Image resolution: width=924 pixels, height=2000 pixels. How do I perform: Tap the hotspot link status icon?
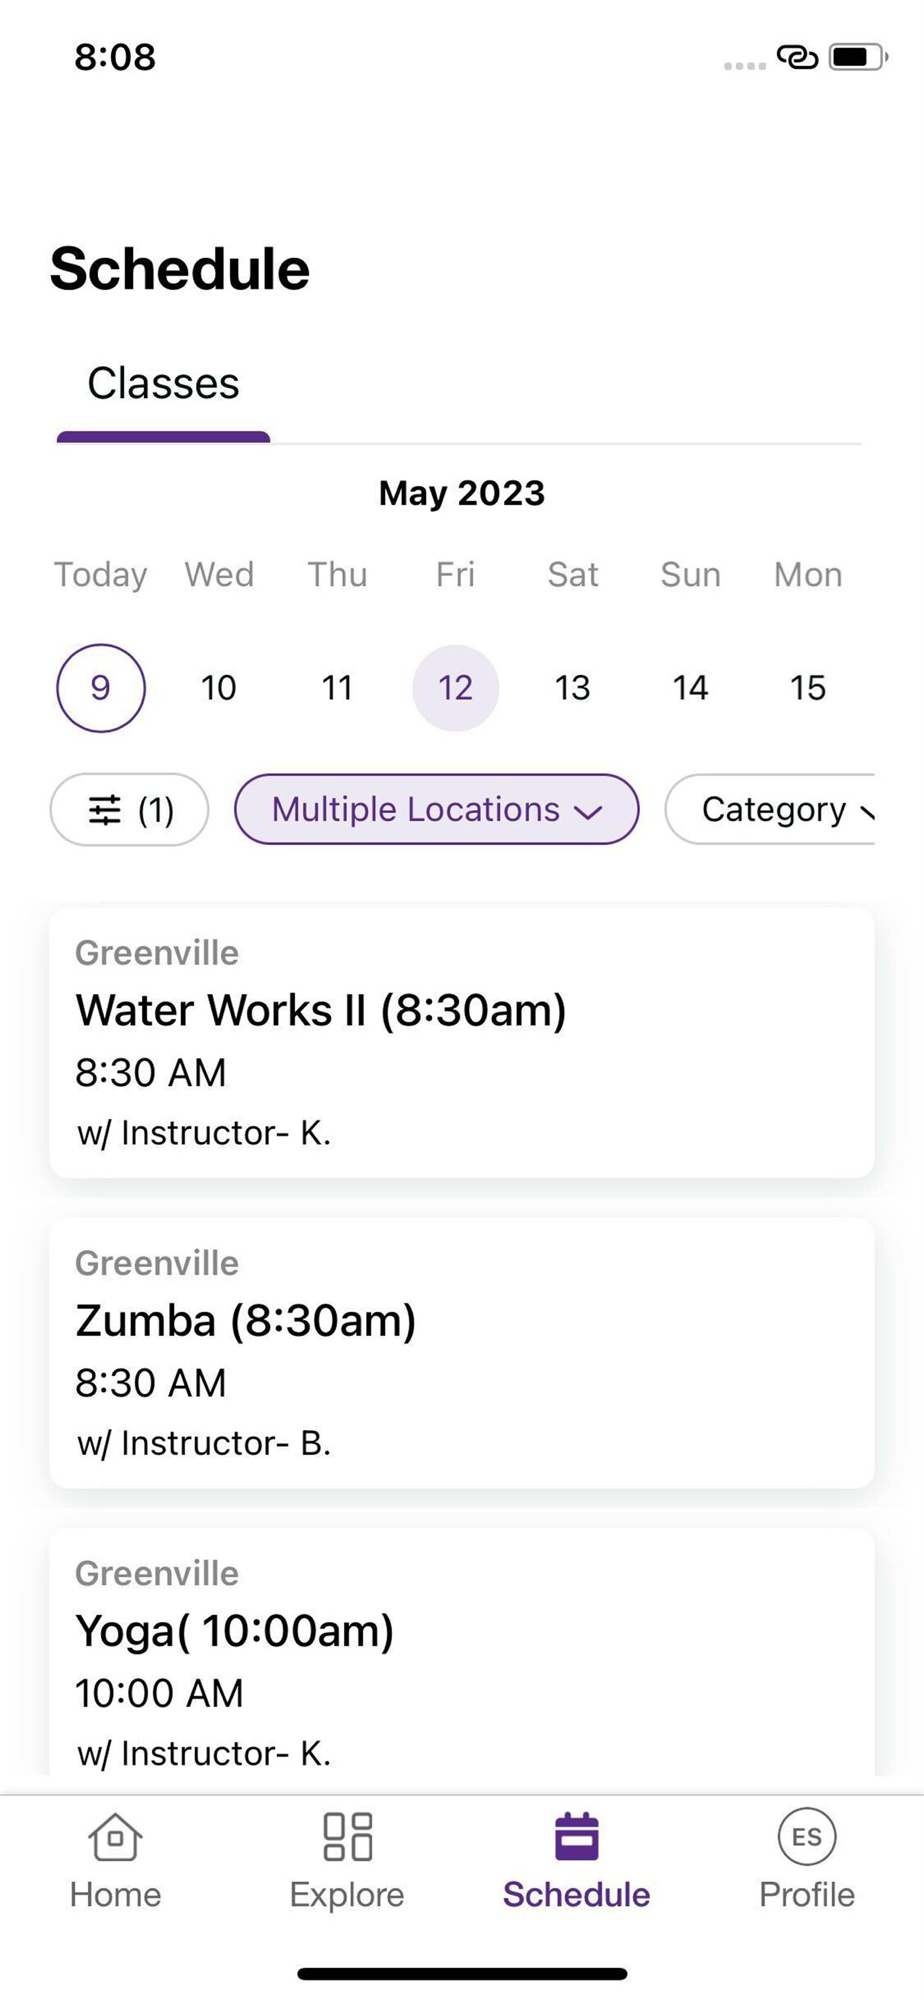(x=797, y=57)
